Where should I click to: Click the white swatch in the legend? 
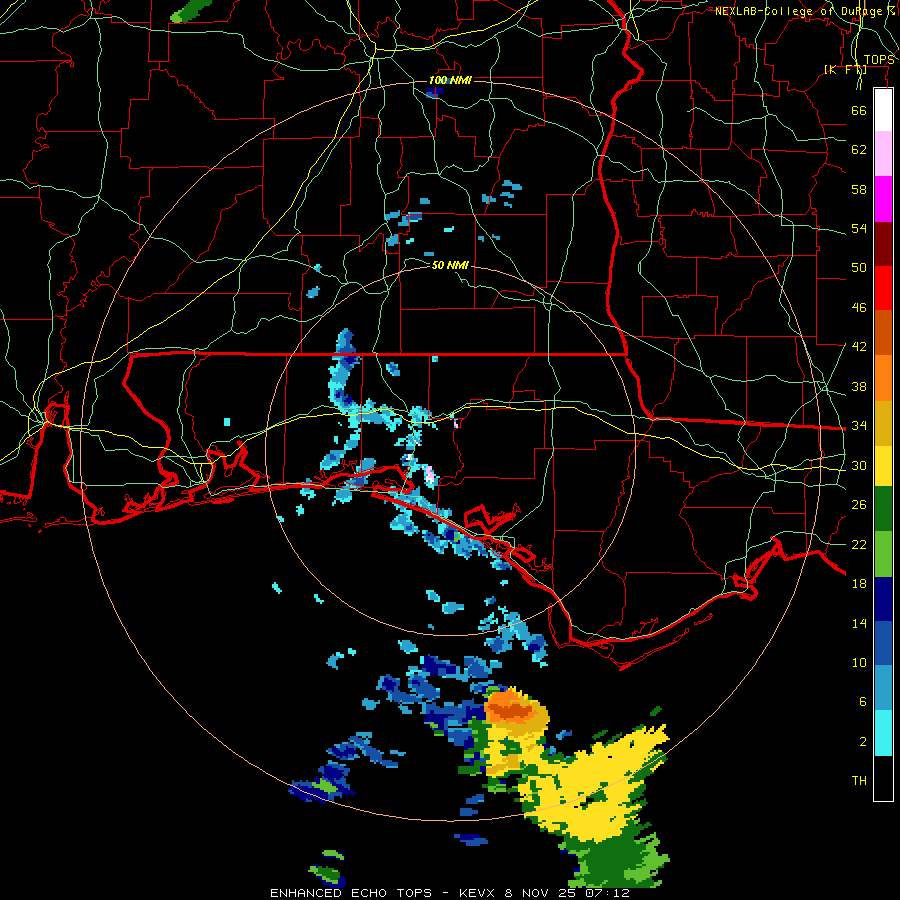883,110
